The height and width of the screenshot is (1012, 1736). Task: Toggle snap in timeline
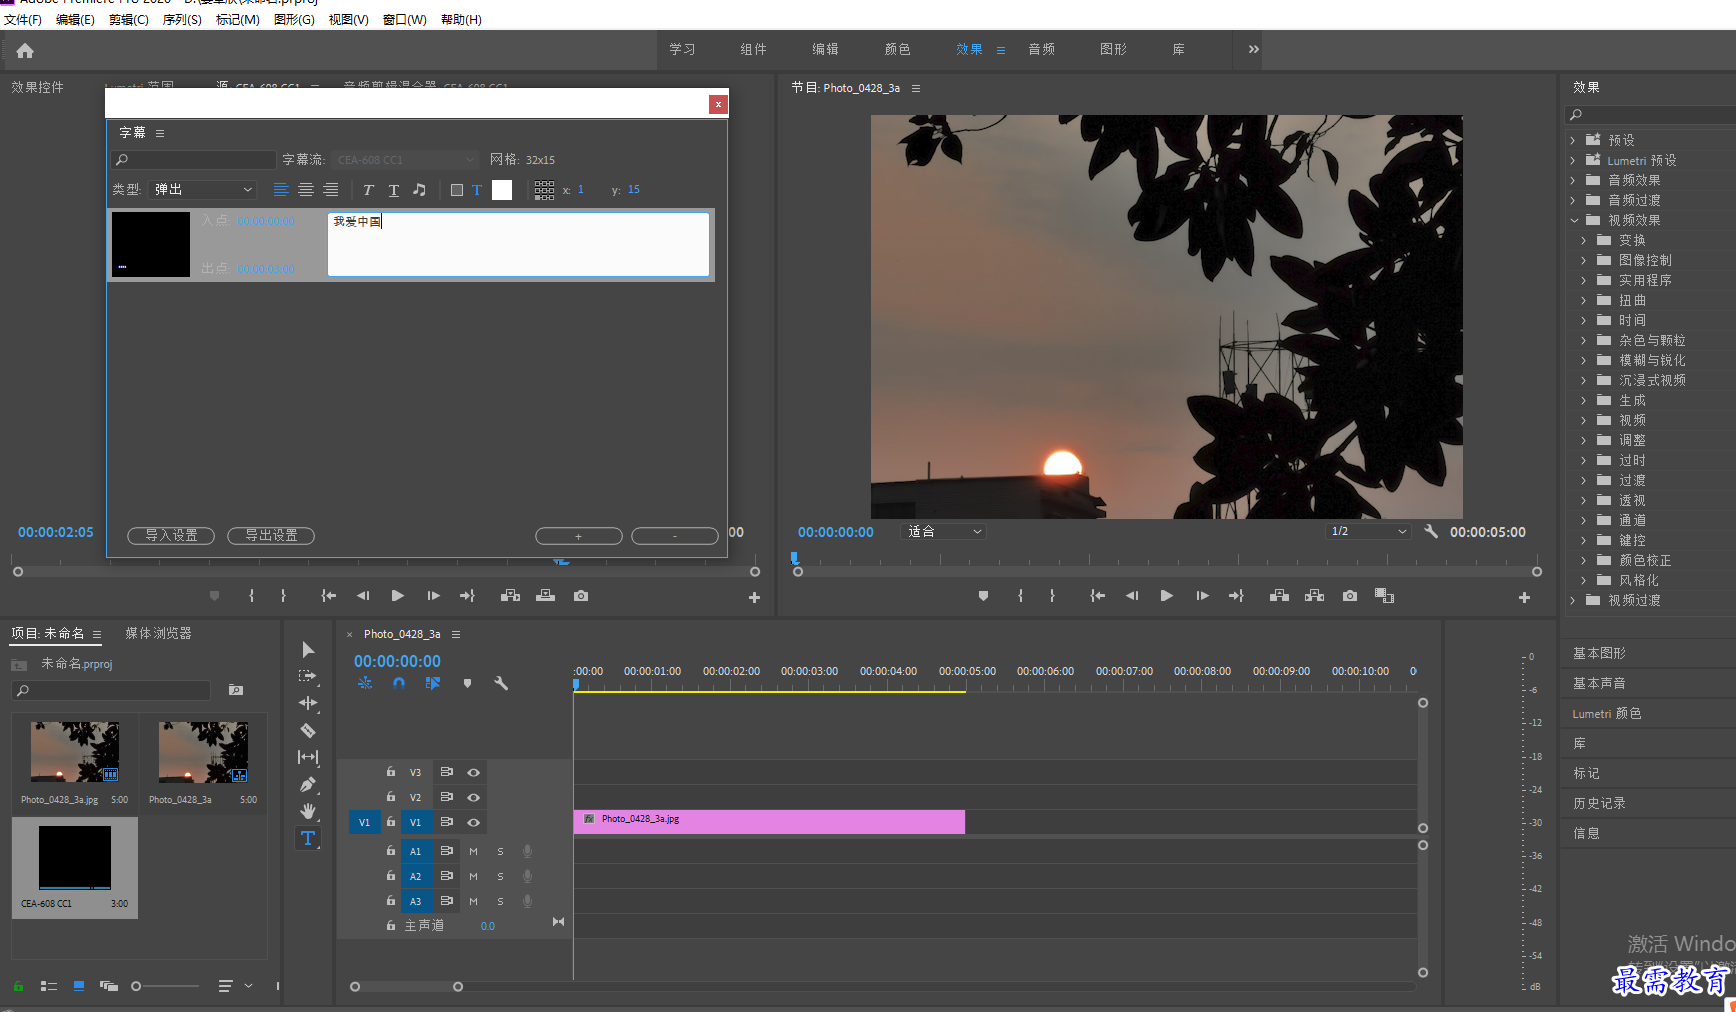399,683
